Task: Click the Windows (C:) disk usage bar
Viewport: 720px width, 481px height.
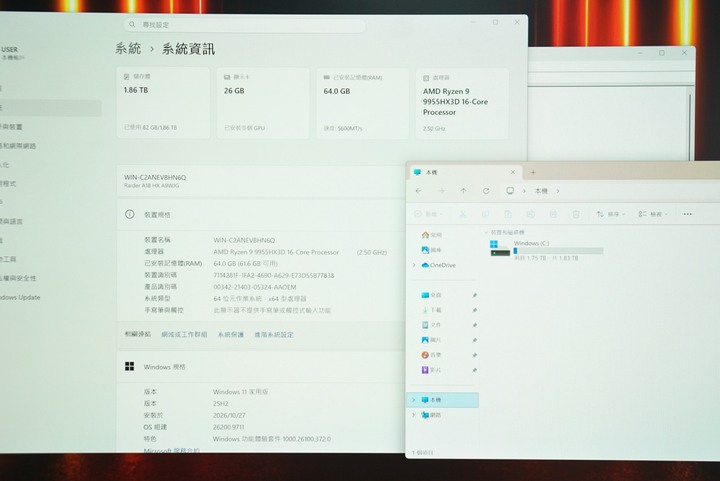Action: click(558, 251)
